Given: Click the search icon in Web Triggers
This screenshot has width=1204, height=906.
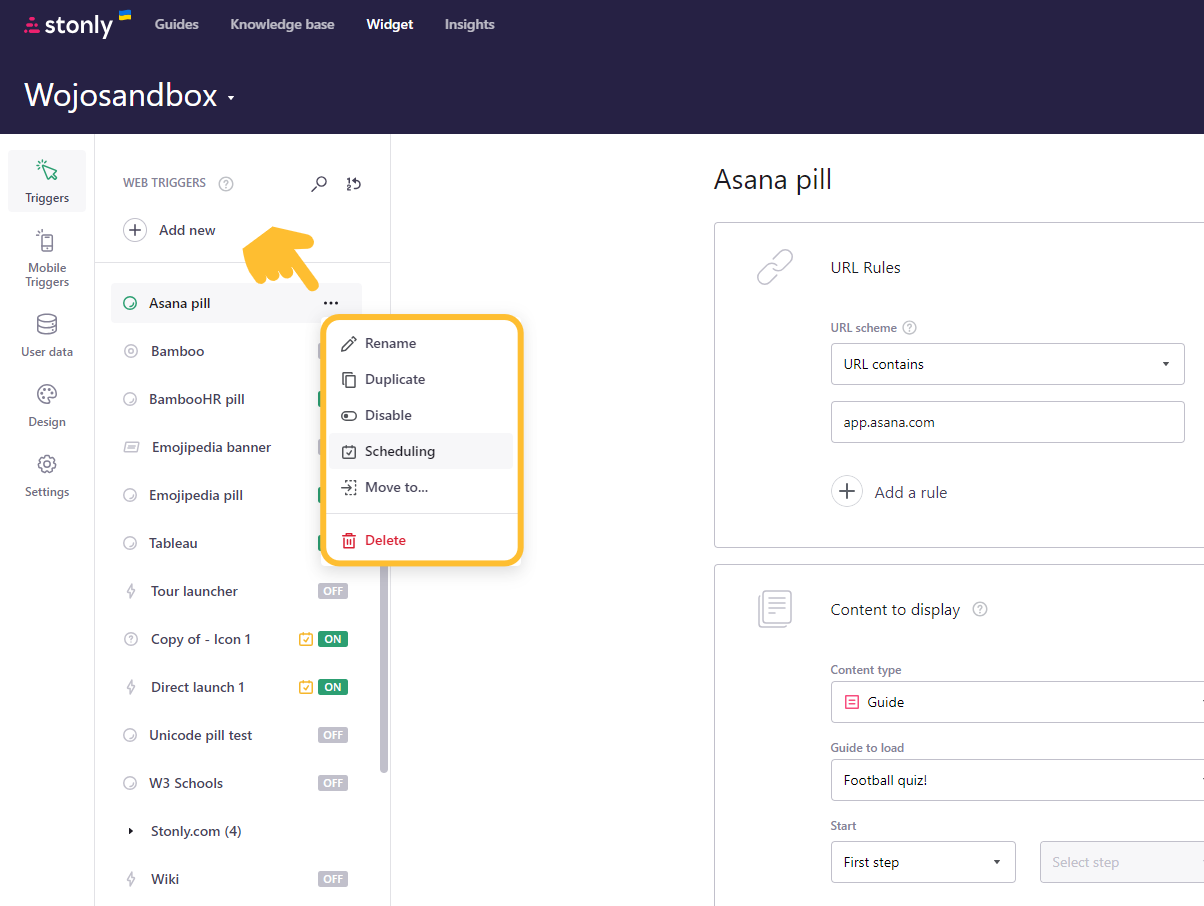Looking at the screenshot, I should tap(319, 184).
